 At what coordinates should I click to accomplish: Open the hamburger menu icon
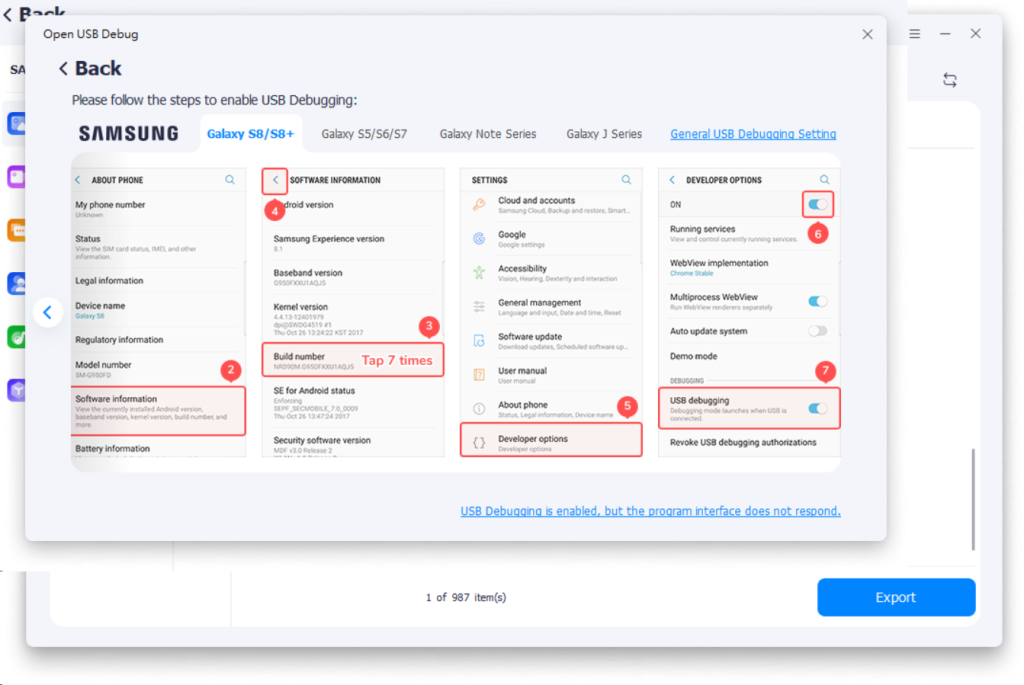914,34
